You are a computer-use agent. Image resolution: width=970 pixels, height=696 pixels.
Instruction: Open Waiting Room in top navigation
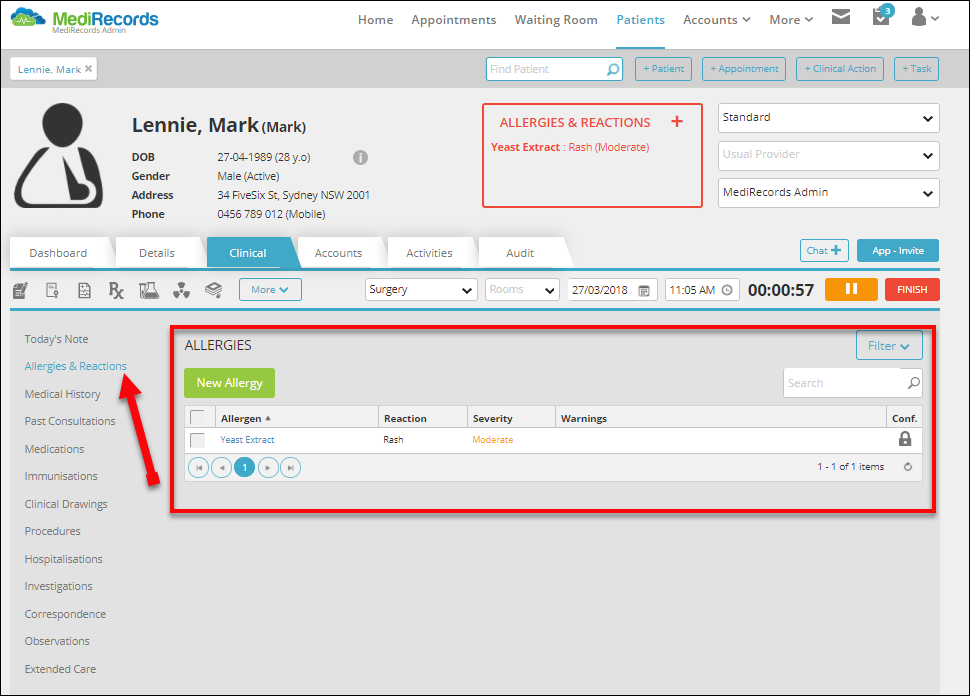pos(556,20)
